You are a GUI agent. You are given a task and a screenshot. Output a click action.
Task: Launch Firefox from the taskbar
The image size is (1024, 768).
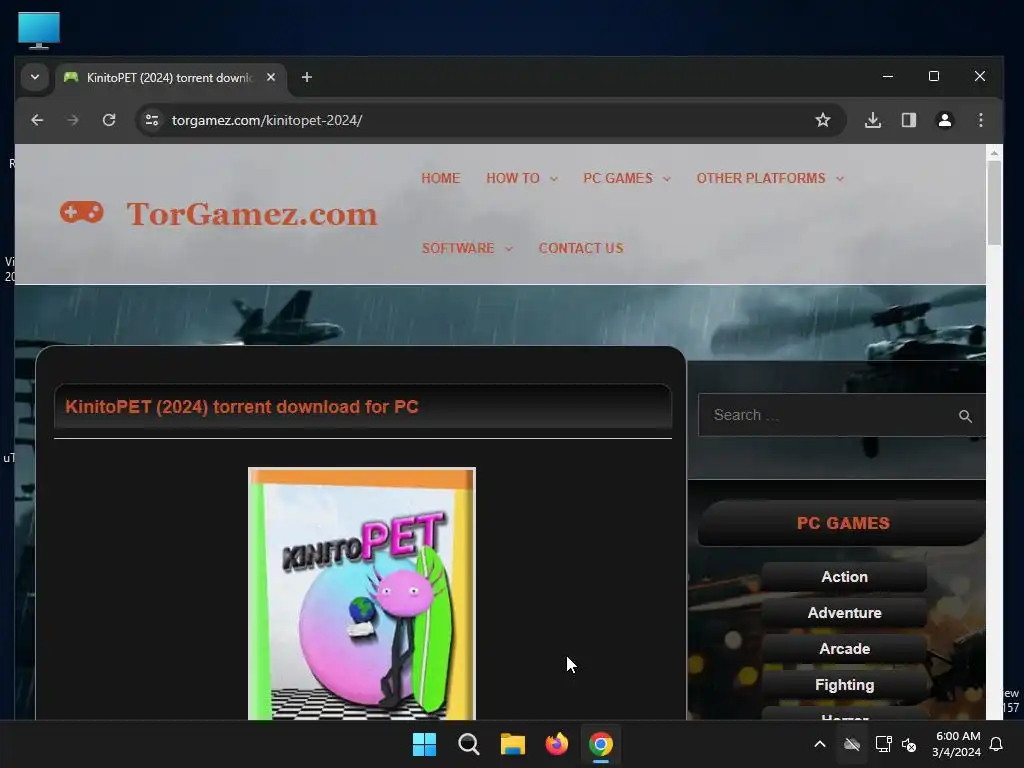[x=556, y=744]
